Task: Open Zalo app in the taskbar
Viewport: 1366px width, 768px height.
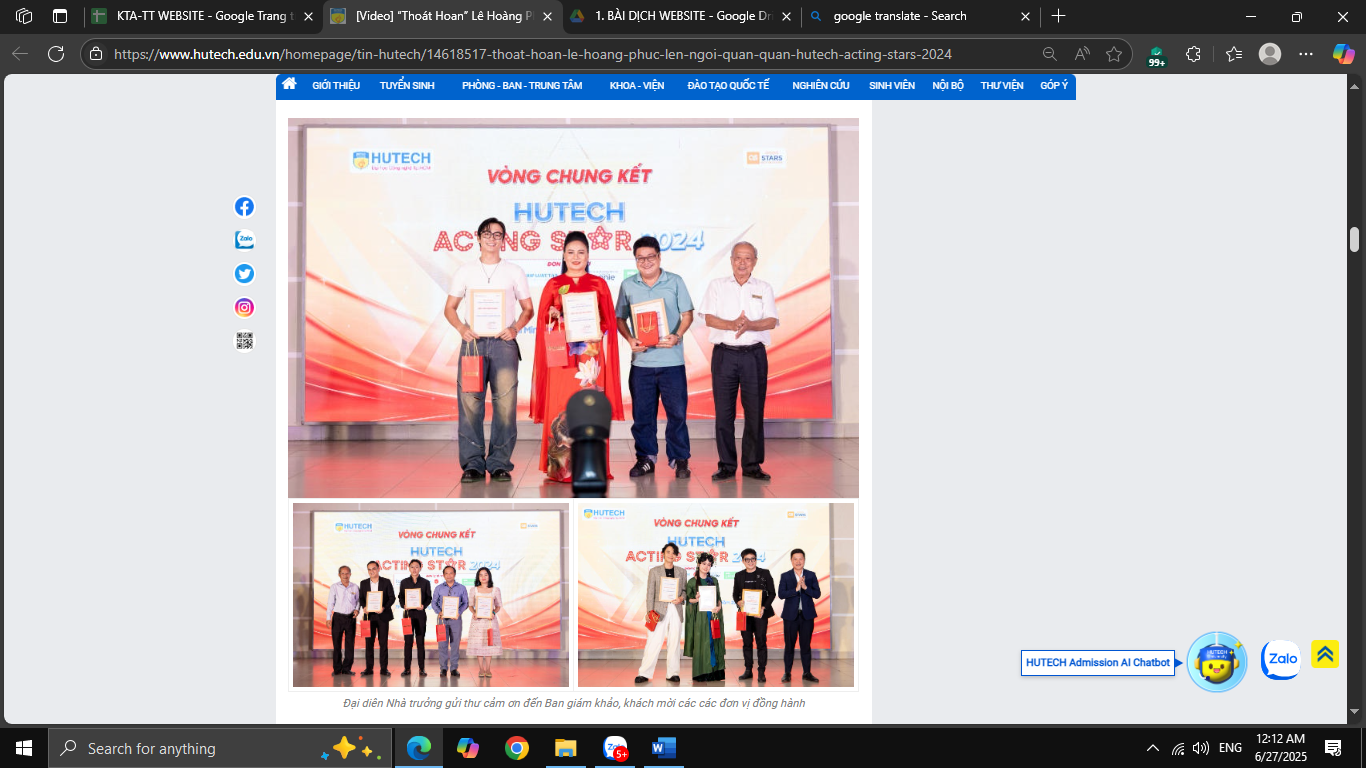Action: tap(614, 748)
